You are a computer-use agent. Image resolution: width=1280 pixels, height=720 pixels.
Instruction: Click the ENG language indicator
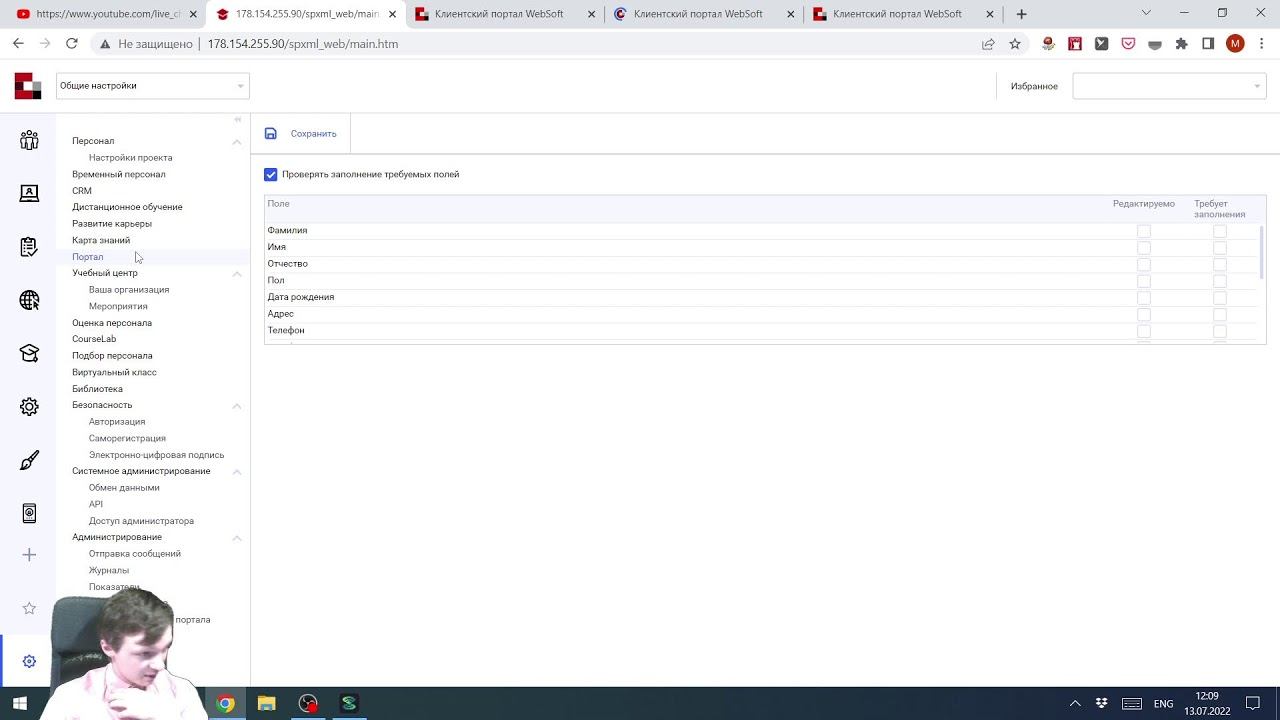pyautogui.click(x=1163, y=704)
